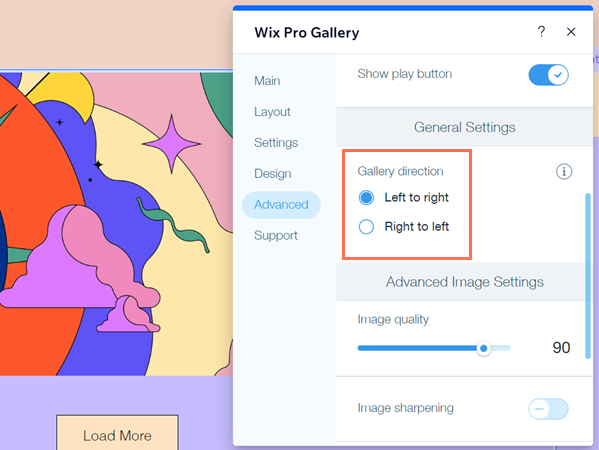This screenshot has height=450, width=599.
Task: Open the Support tab
Action: pos(275,236)
